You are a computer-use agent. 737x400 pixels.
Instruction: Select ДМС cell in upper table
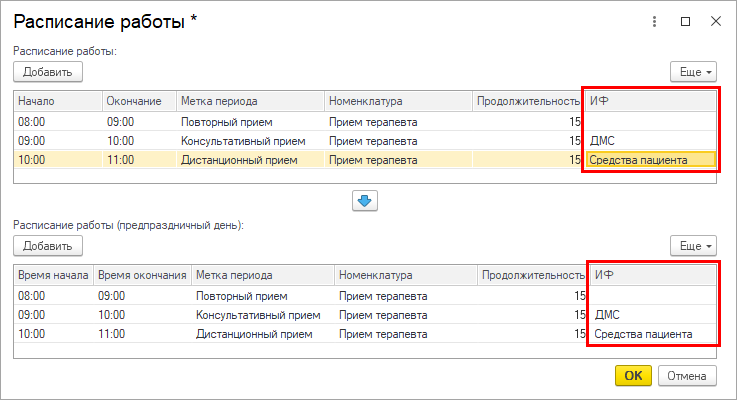[650, 141]
